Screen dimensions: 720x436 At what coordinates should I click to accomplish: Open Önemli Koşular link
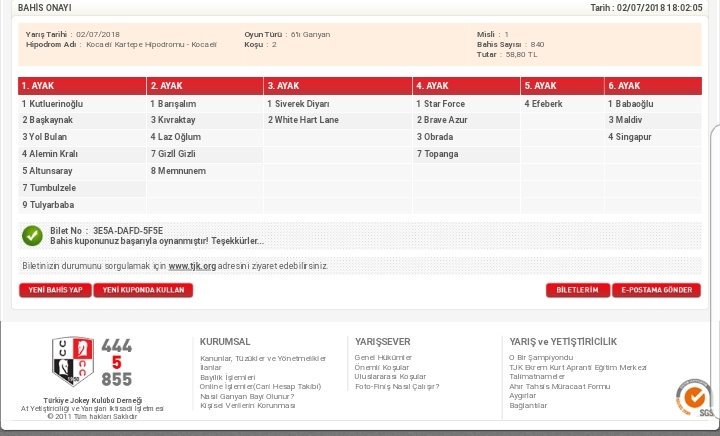[382, 367]
